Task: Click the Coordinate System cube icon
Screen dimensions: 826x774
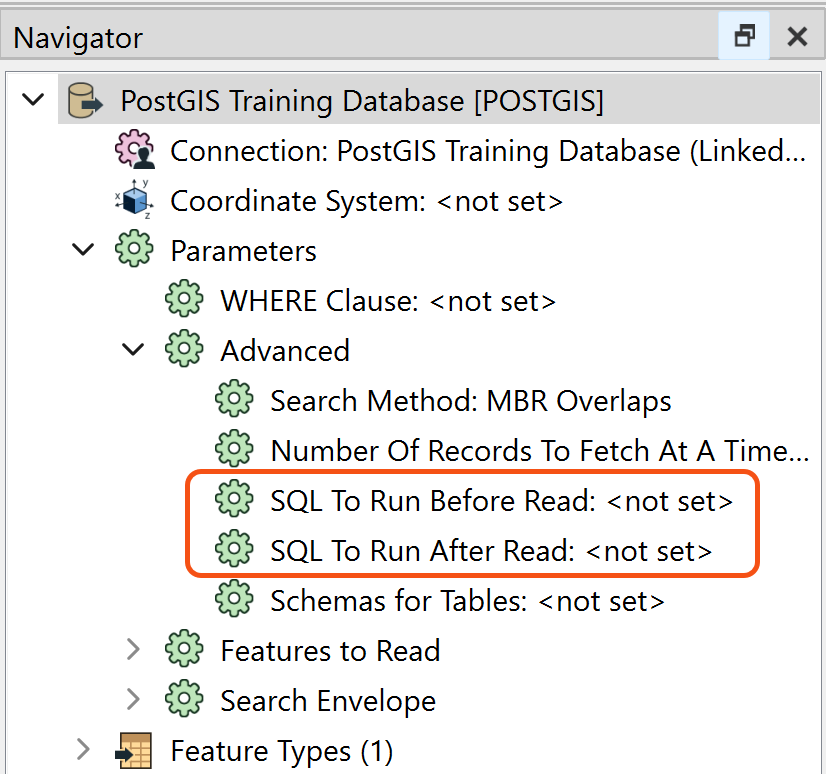Action: (134, 201)
